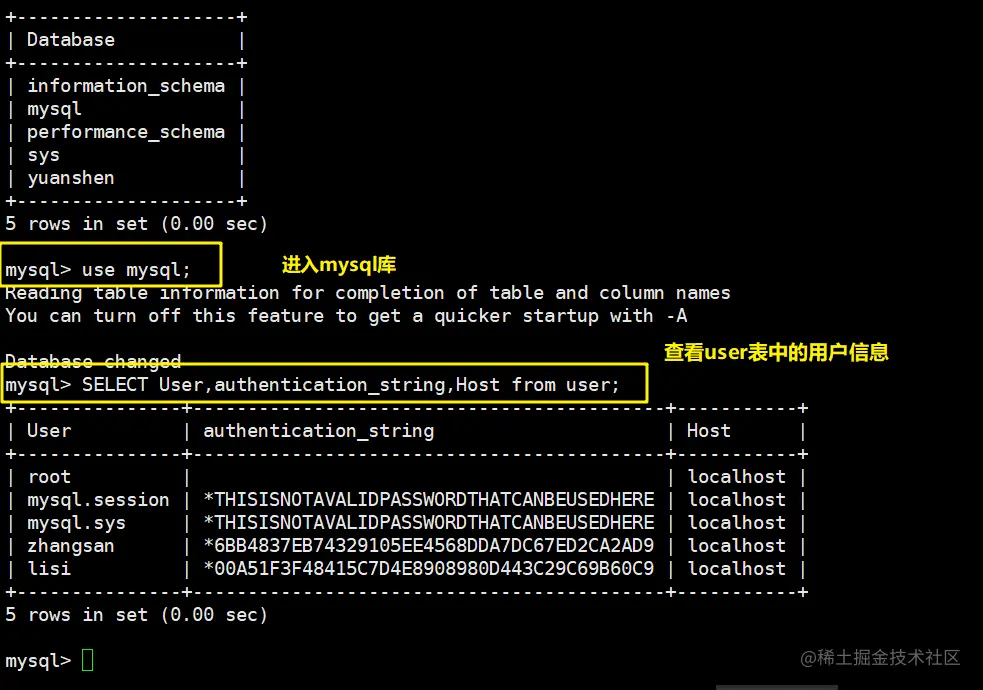The width and height of the screenshot is (983, 690).
Task: Click 'localhost' in the zhangsan row
Action: click(737, 546)
